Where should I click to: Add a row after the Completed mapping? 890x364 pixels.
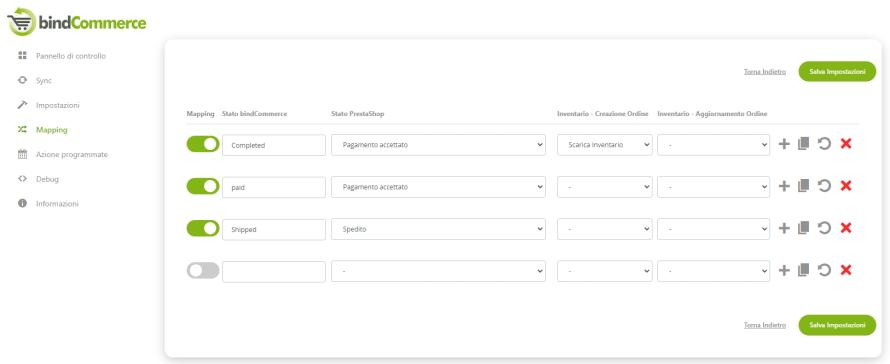point(784,144)
